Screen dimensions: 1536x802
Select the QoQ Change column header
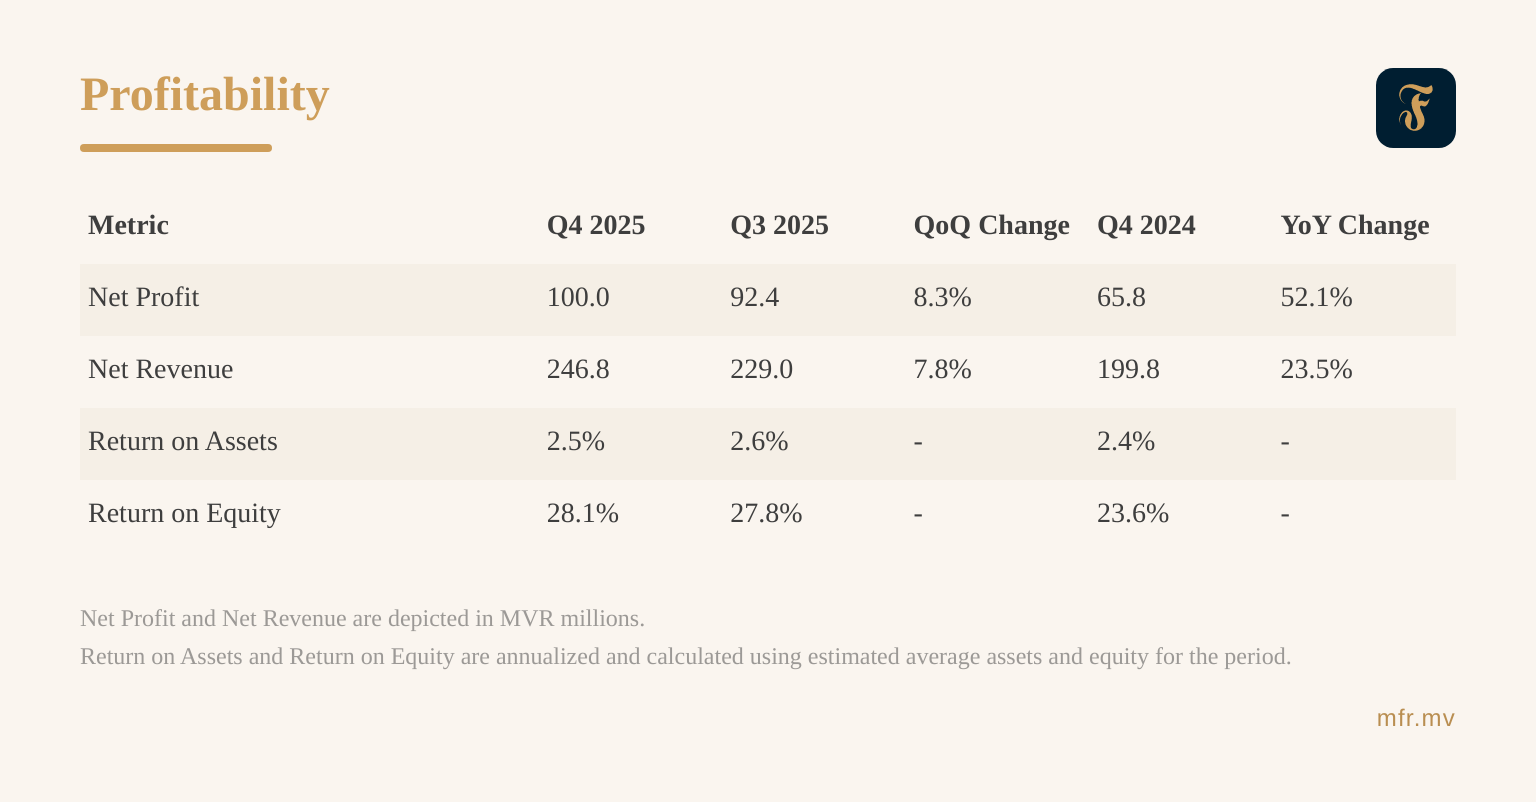tap(991, 225)
